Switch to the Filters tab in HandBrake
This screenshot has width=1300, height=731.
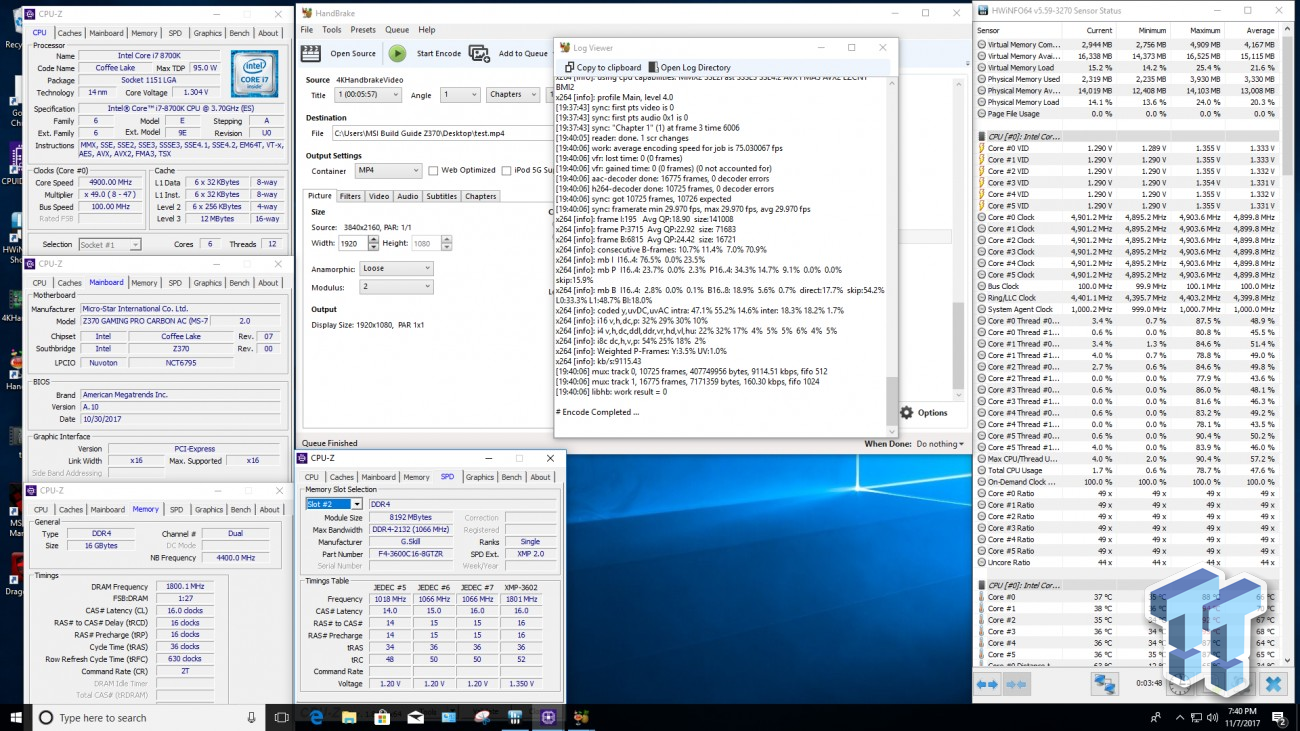[x=350, y=196]
